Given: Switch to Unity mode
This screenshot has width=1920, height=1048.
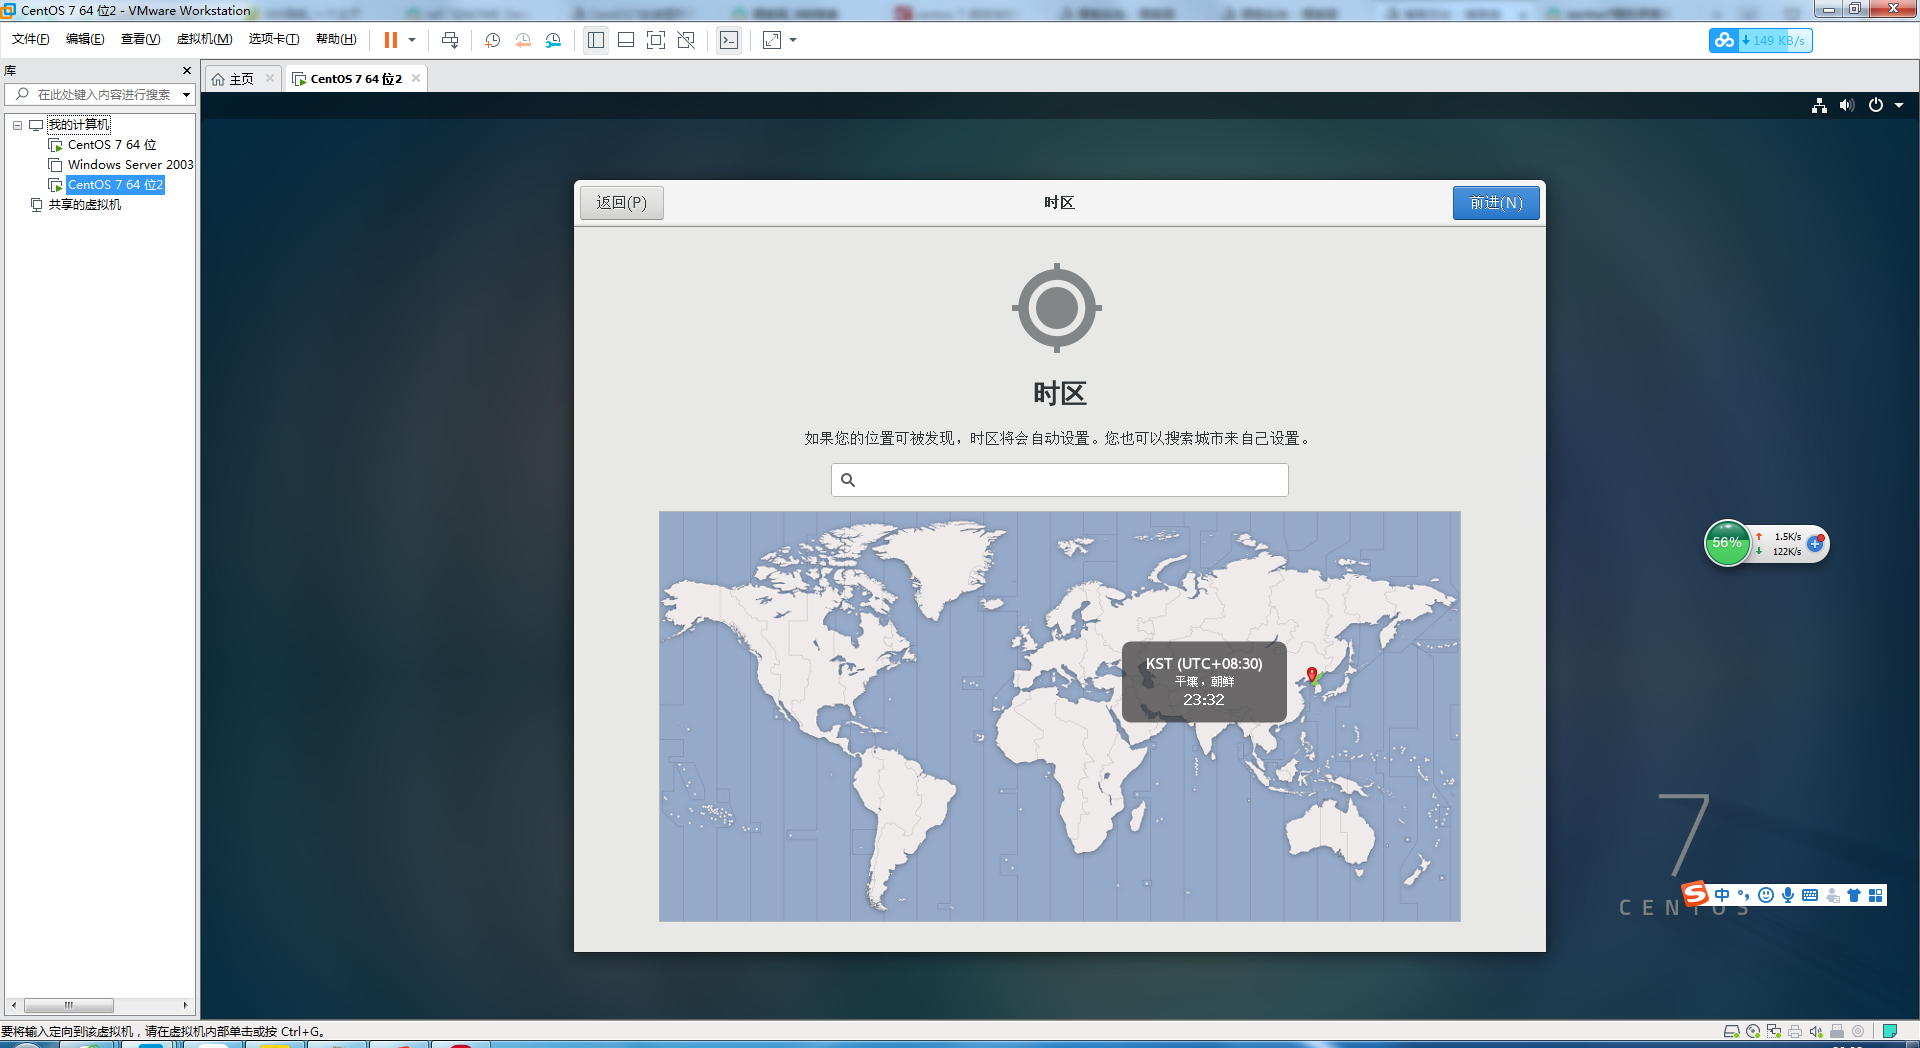Looking at the screenshot, I should tap(686, 40).
